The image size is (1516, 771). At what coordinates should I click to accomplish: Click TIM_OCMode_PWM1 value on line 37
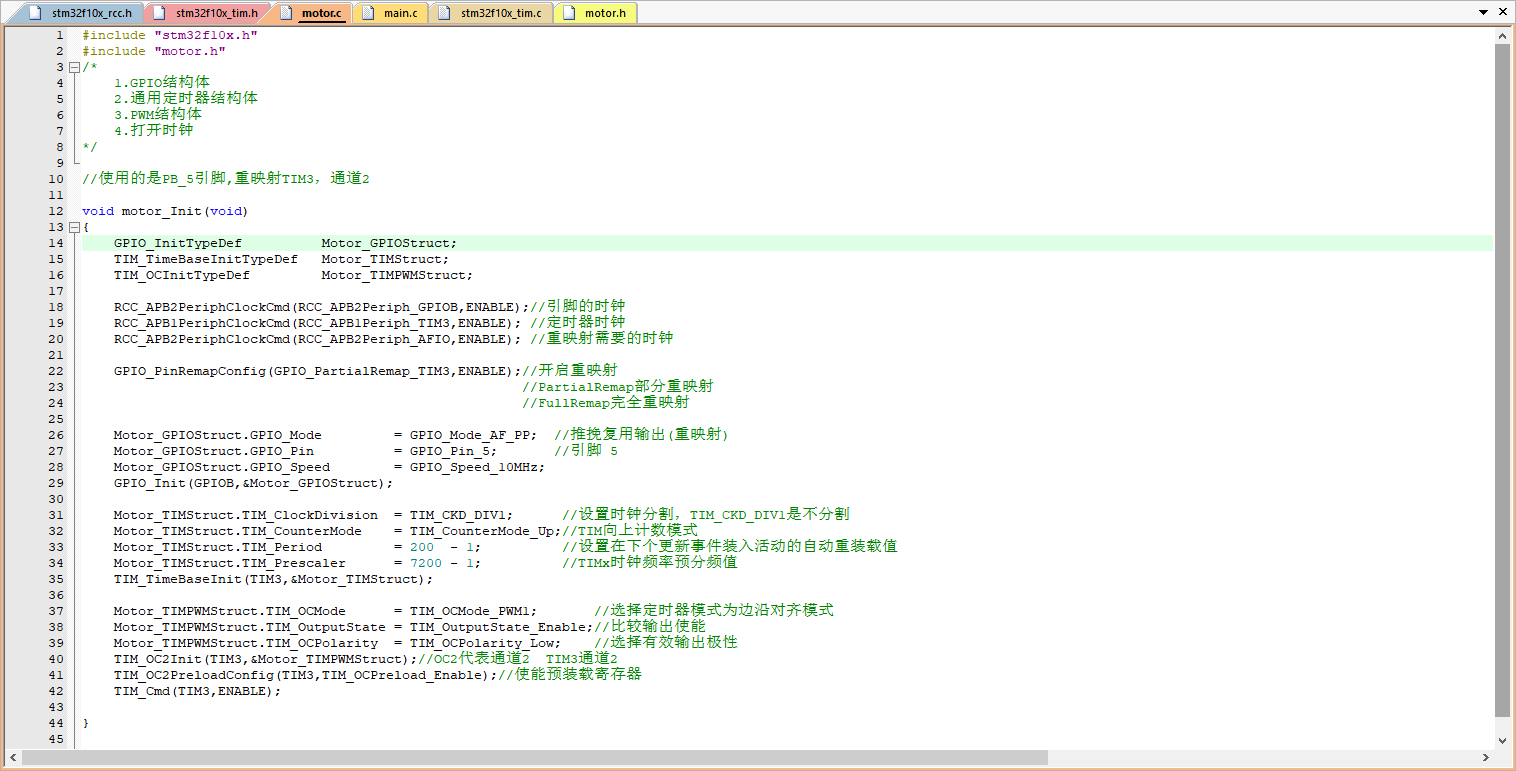coord(469,611)
